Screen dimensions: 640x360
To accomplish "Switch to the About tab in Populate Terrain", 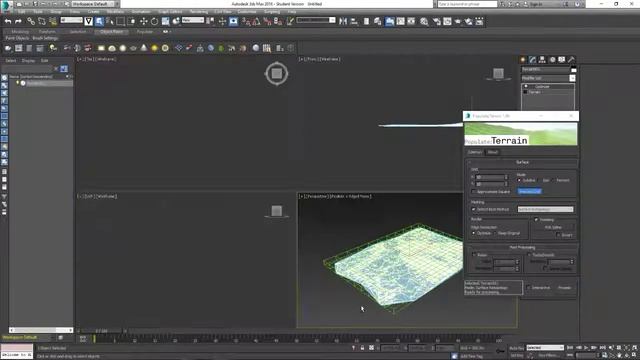I will (493, 152).
